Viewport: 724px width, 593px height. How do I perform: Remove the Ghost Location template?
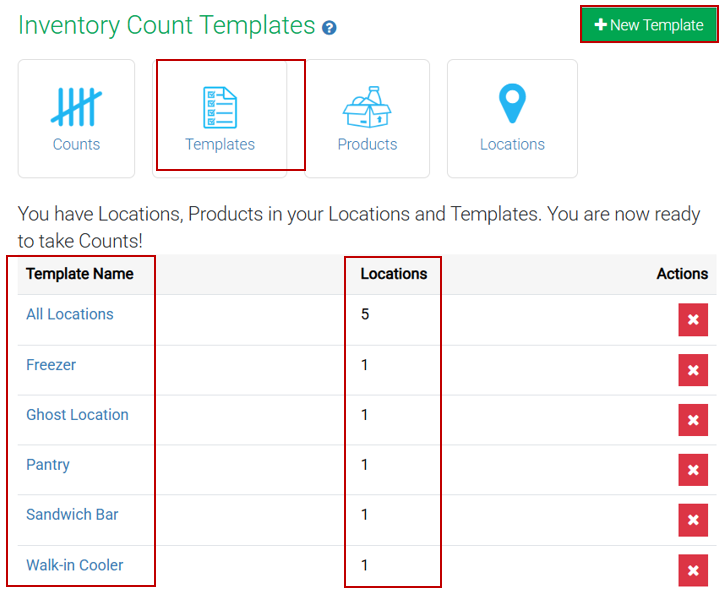pos(693,420)
